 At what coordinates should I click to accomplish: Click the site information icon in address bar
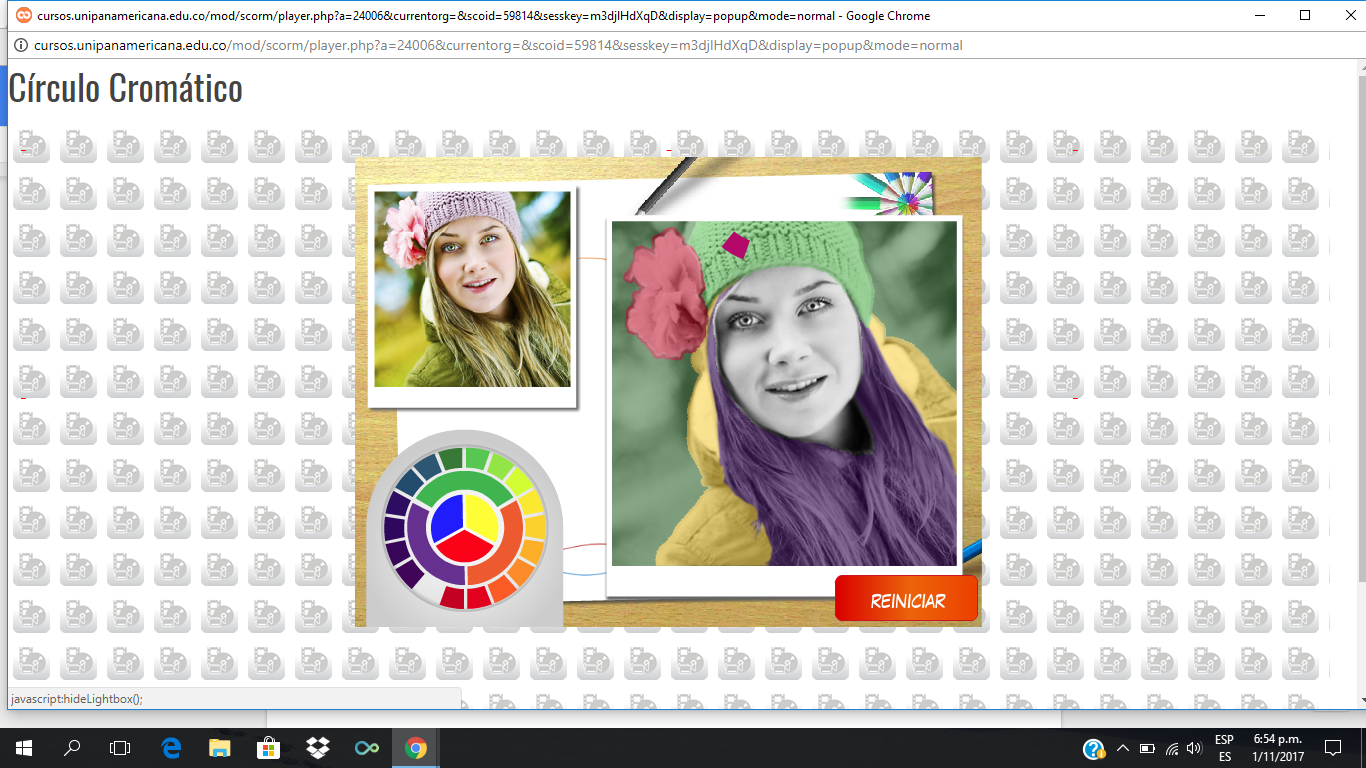coord(20,45)
